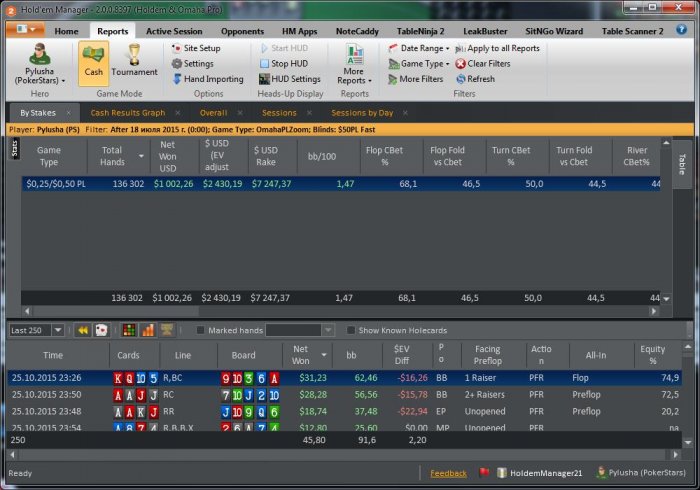Image resolution: width=700 pixels, height=490 pixels.
Task: Click Clear Filters
Action: click(483, 63)
